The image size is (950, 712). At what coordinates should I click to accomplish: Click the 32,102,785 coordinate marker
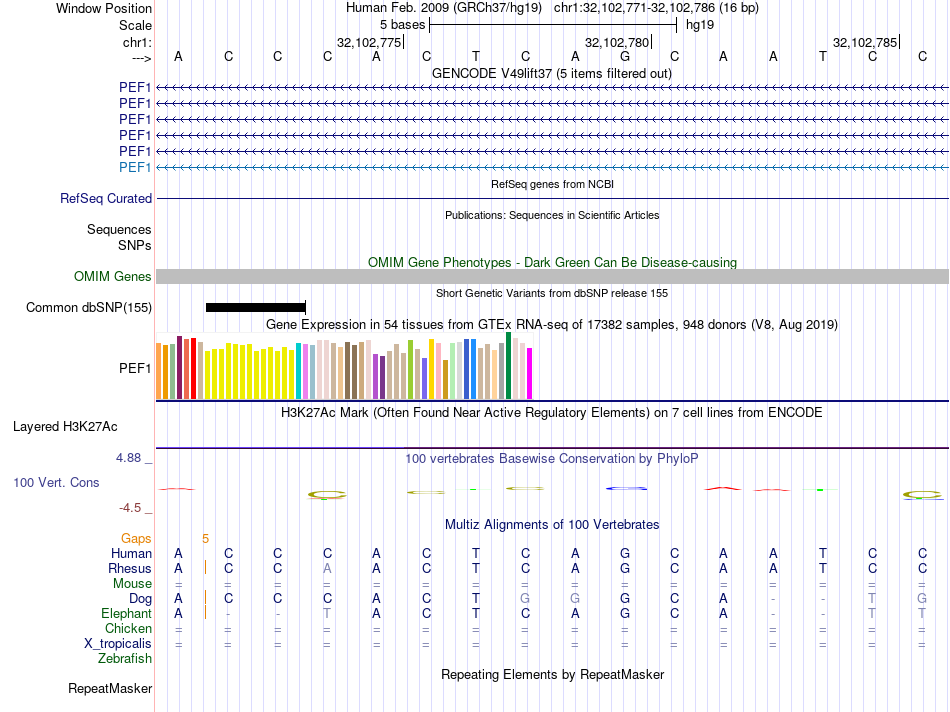[x=865, y=42]
